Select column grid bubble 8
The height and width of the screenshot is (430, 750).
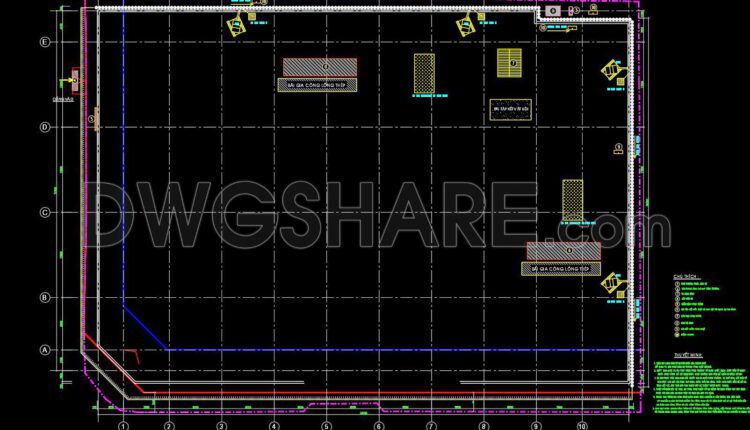point(484,426)
